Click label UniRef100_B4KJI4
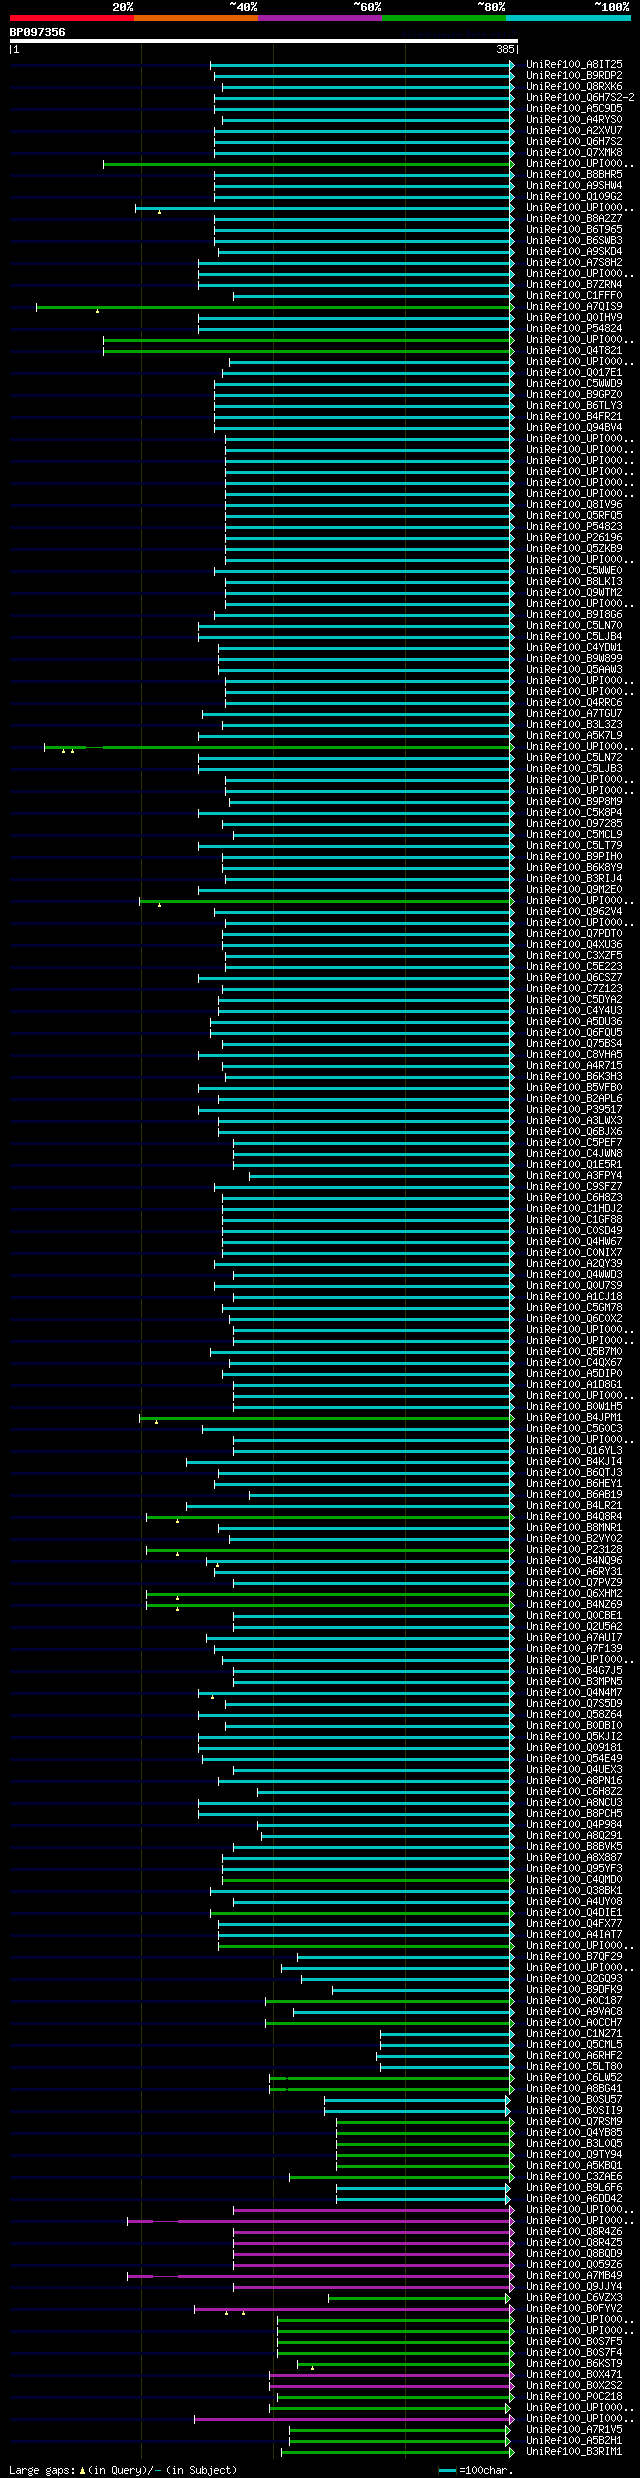 click(x=574, y=1461)
